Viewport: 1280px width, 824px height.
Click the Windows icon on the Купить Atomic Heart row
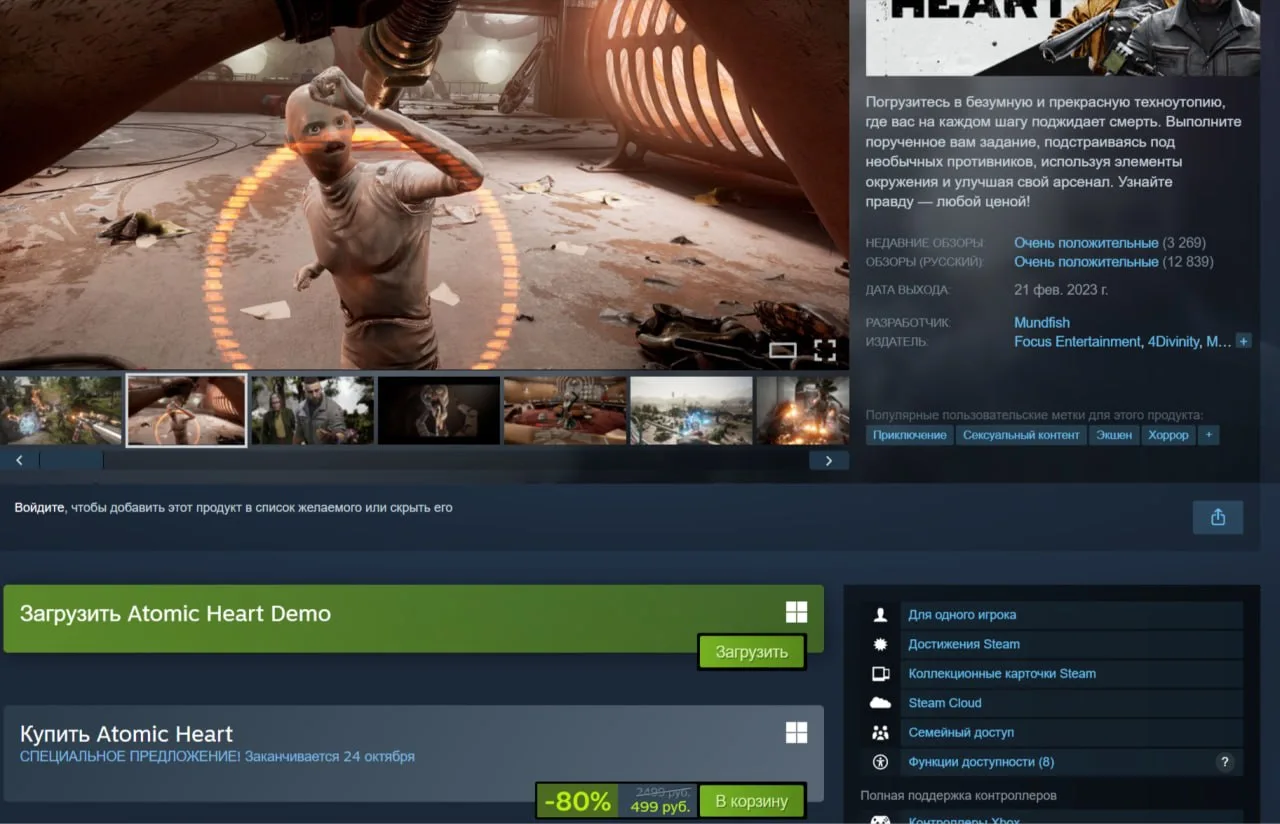(796, 733)
